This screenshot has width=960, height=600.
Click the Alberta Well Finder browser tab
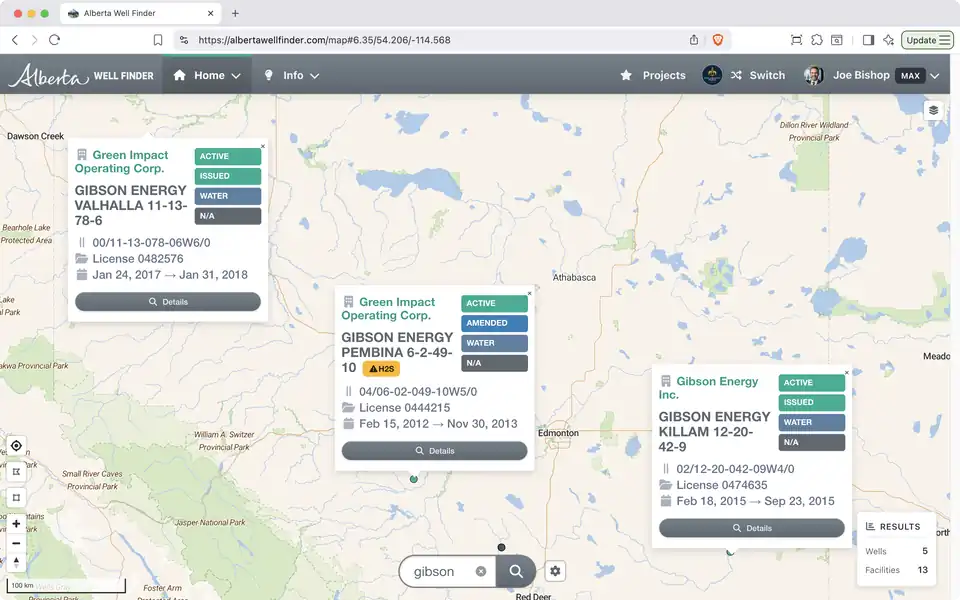[141, 13]
